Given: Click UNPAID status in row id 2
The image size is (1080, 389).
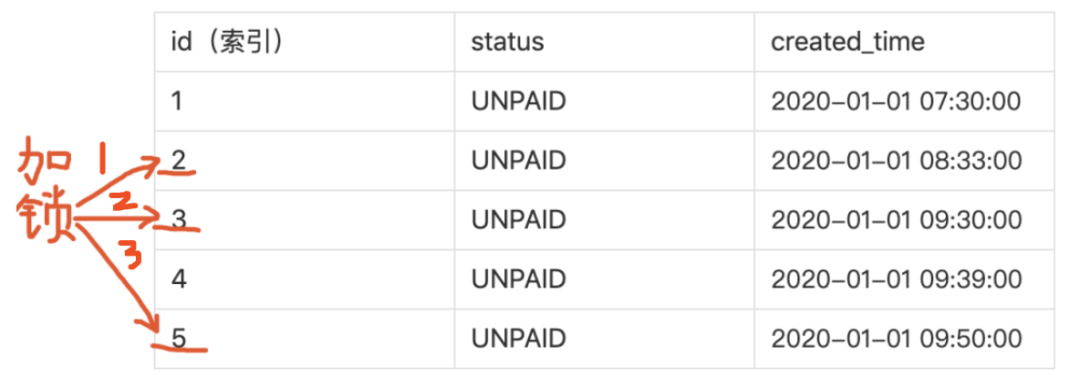Looking at the screenshot, I should 518,160.
